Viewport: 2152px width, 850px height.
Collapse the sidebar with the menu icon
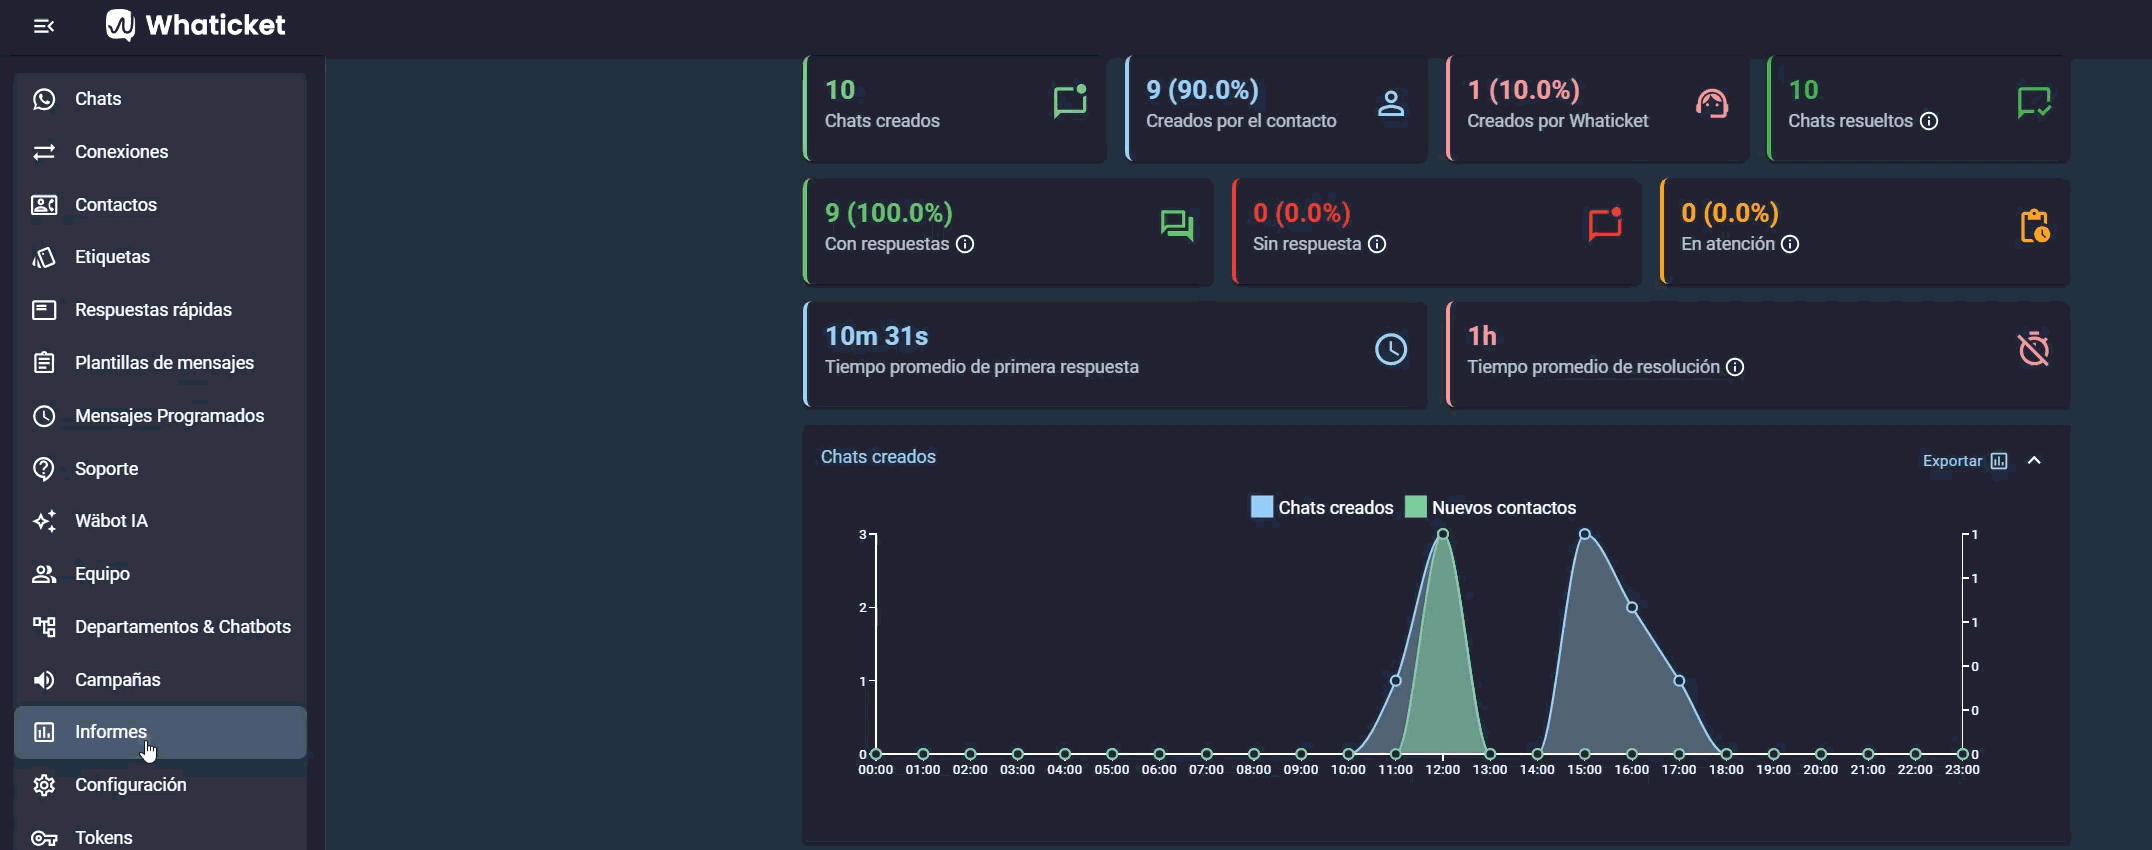coord(44,26)
